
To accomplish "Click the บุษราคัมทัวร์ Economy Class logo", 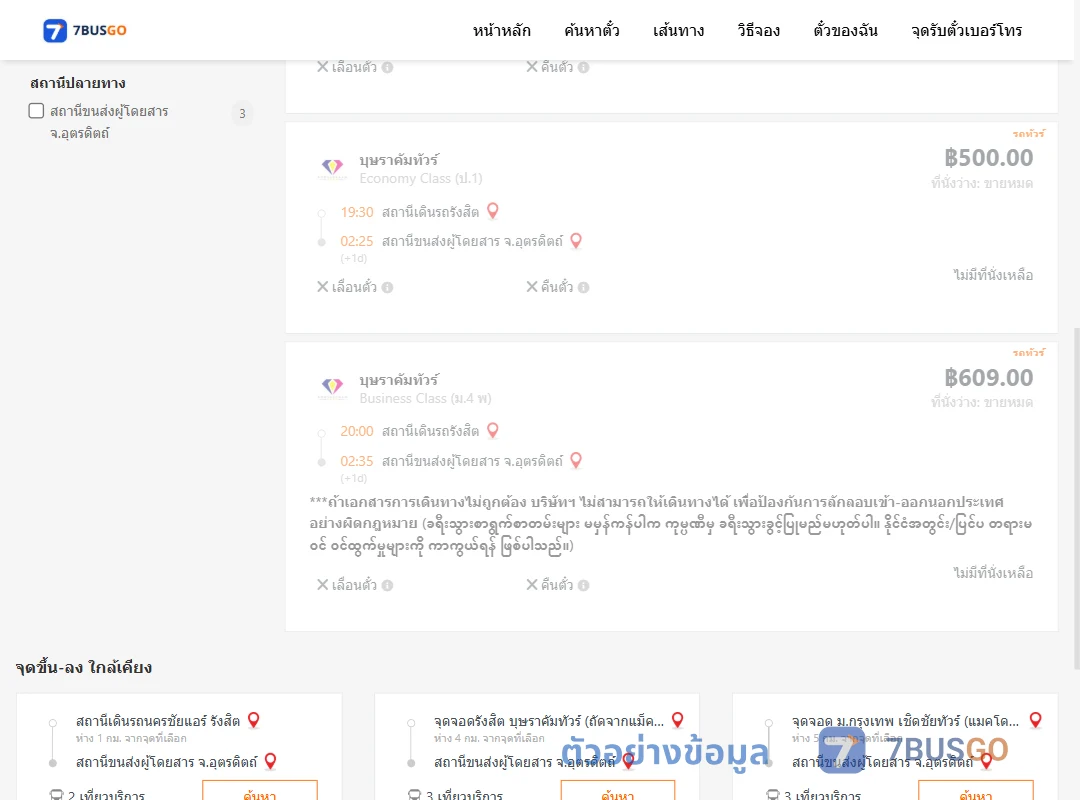I will tap(333, 168).
